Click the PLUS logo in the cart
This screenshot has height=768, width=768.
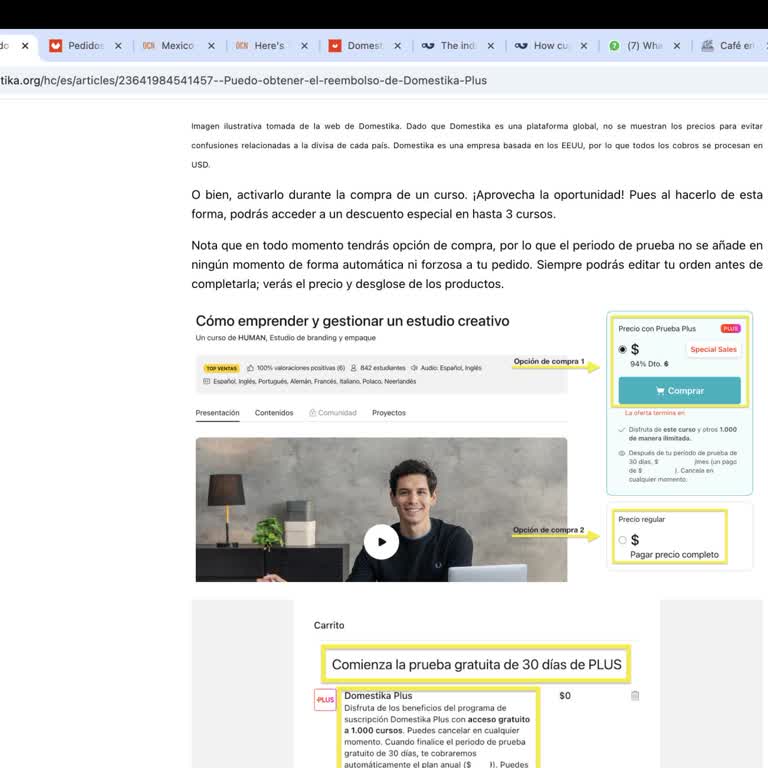325,700
